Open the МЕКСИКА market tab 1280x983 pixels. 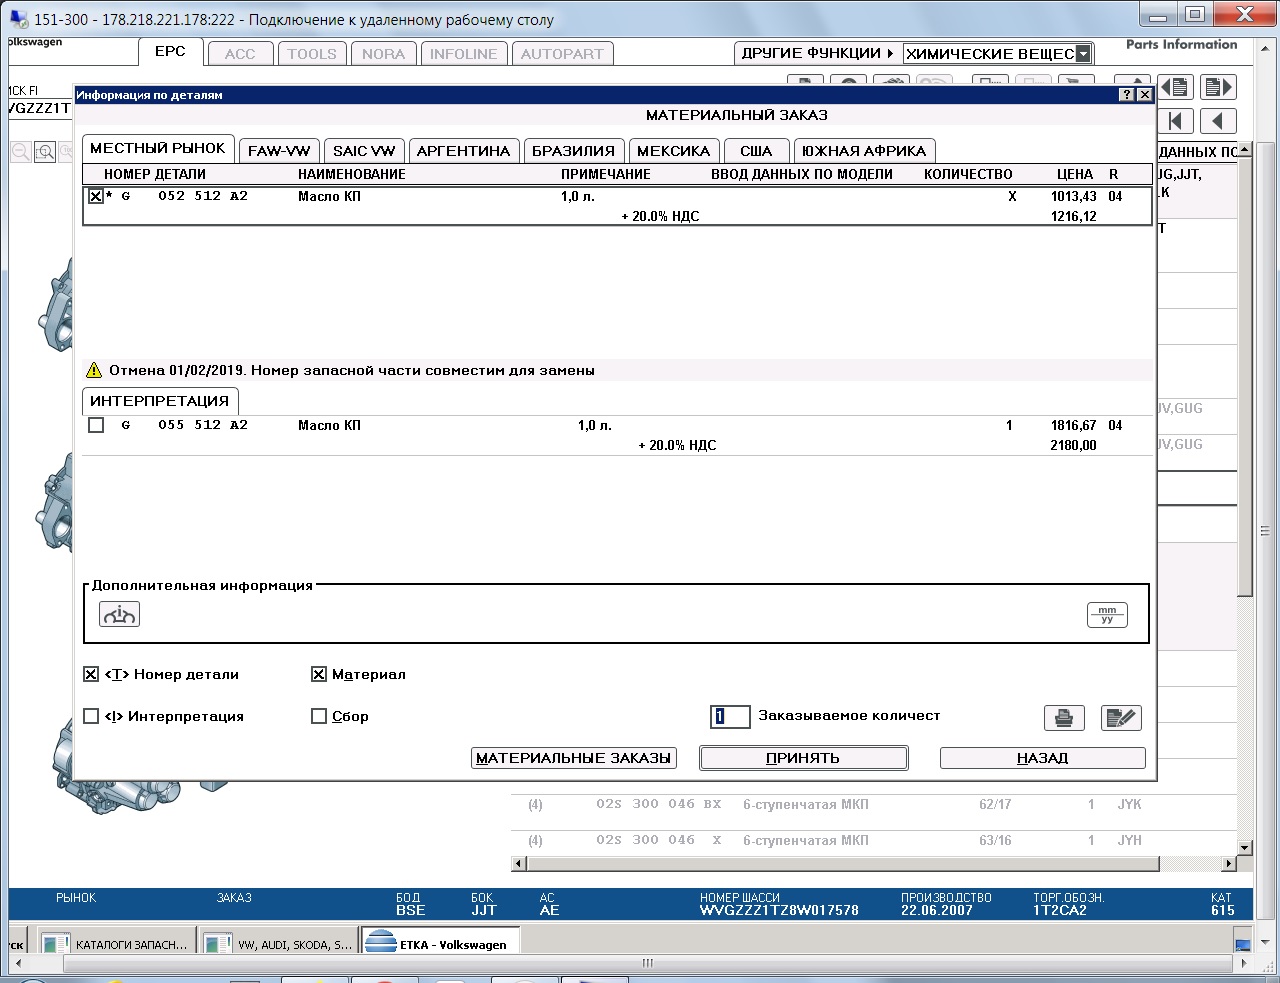coord(673,151)
